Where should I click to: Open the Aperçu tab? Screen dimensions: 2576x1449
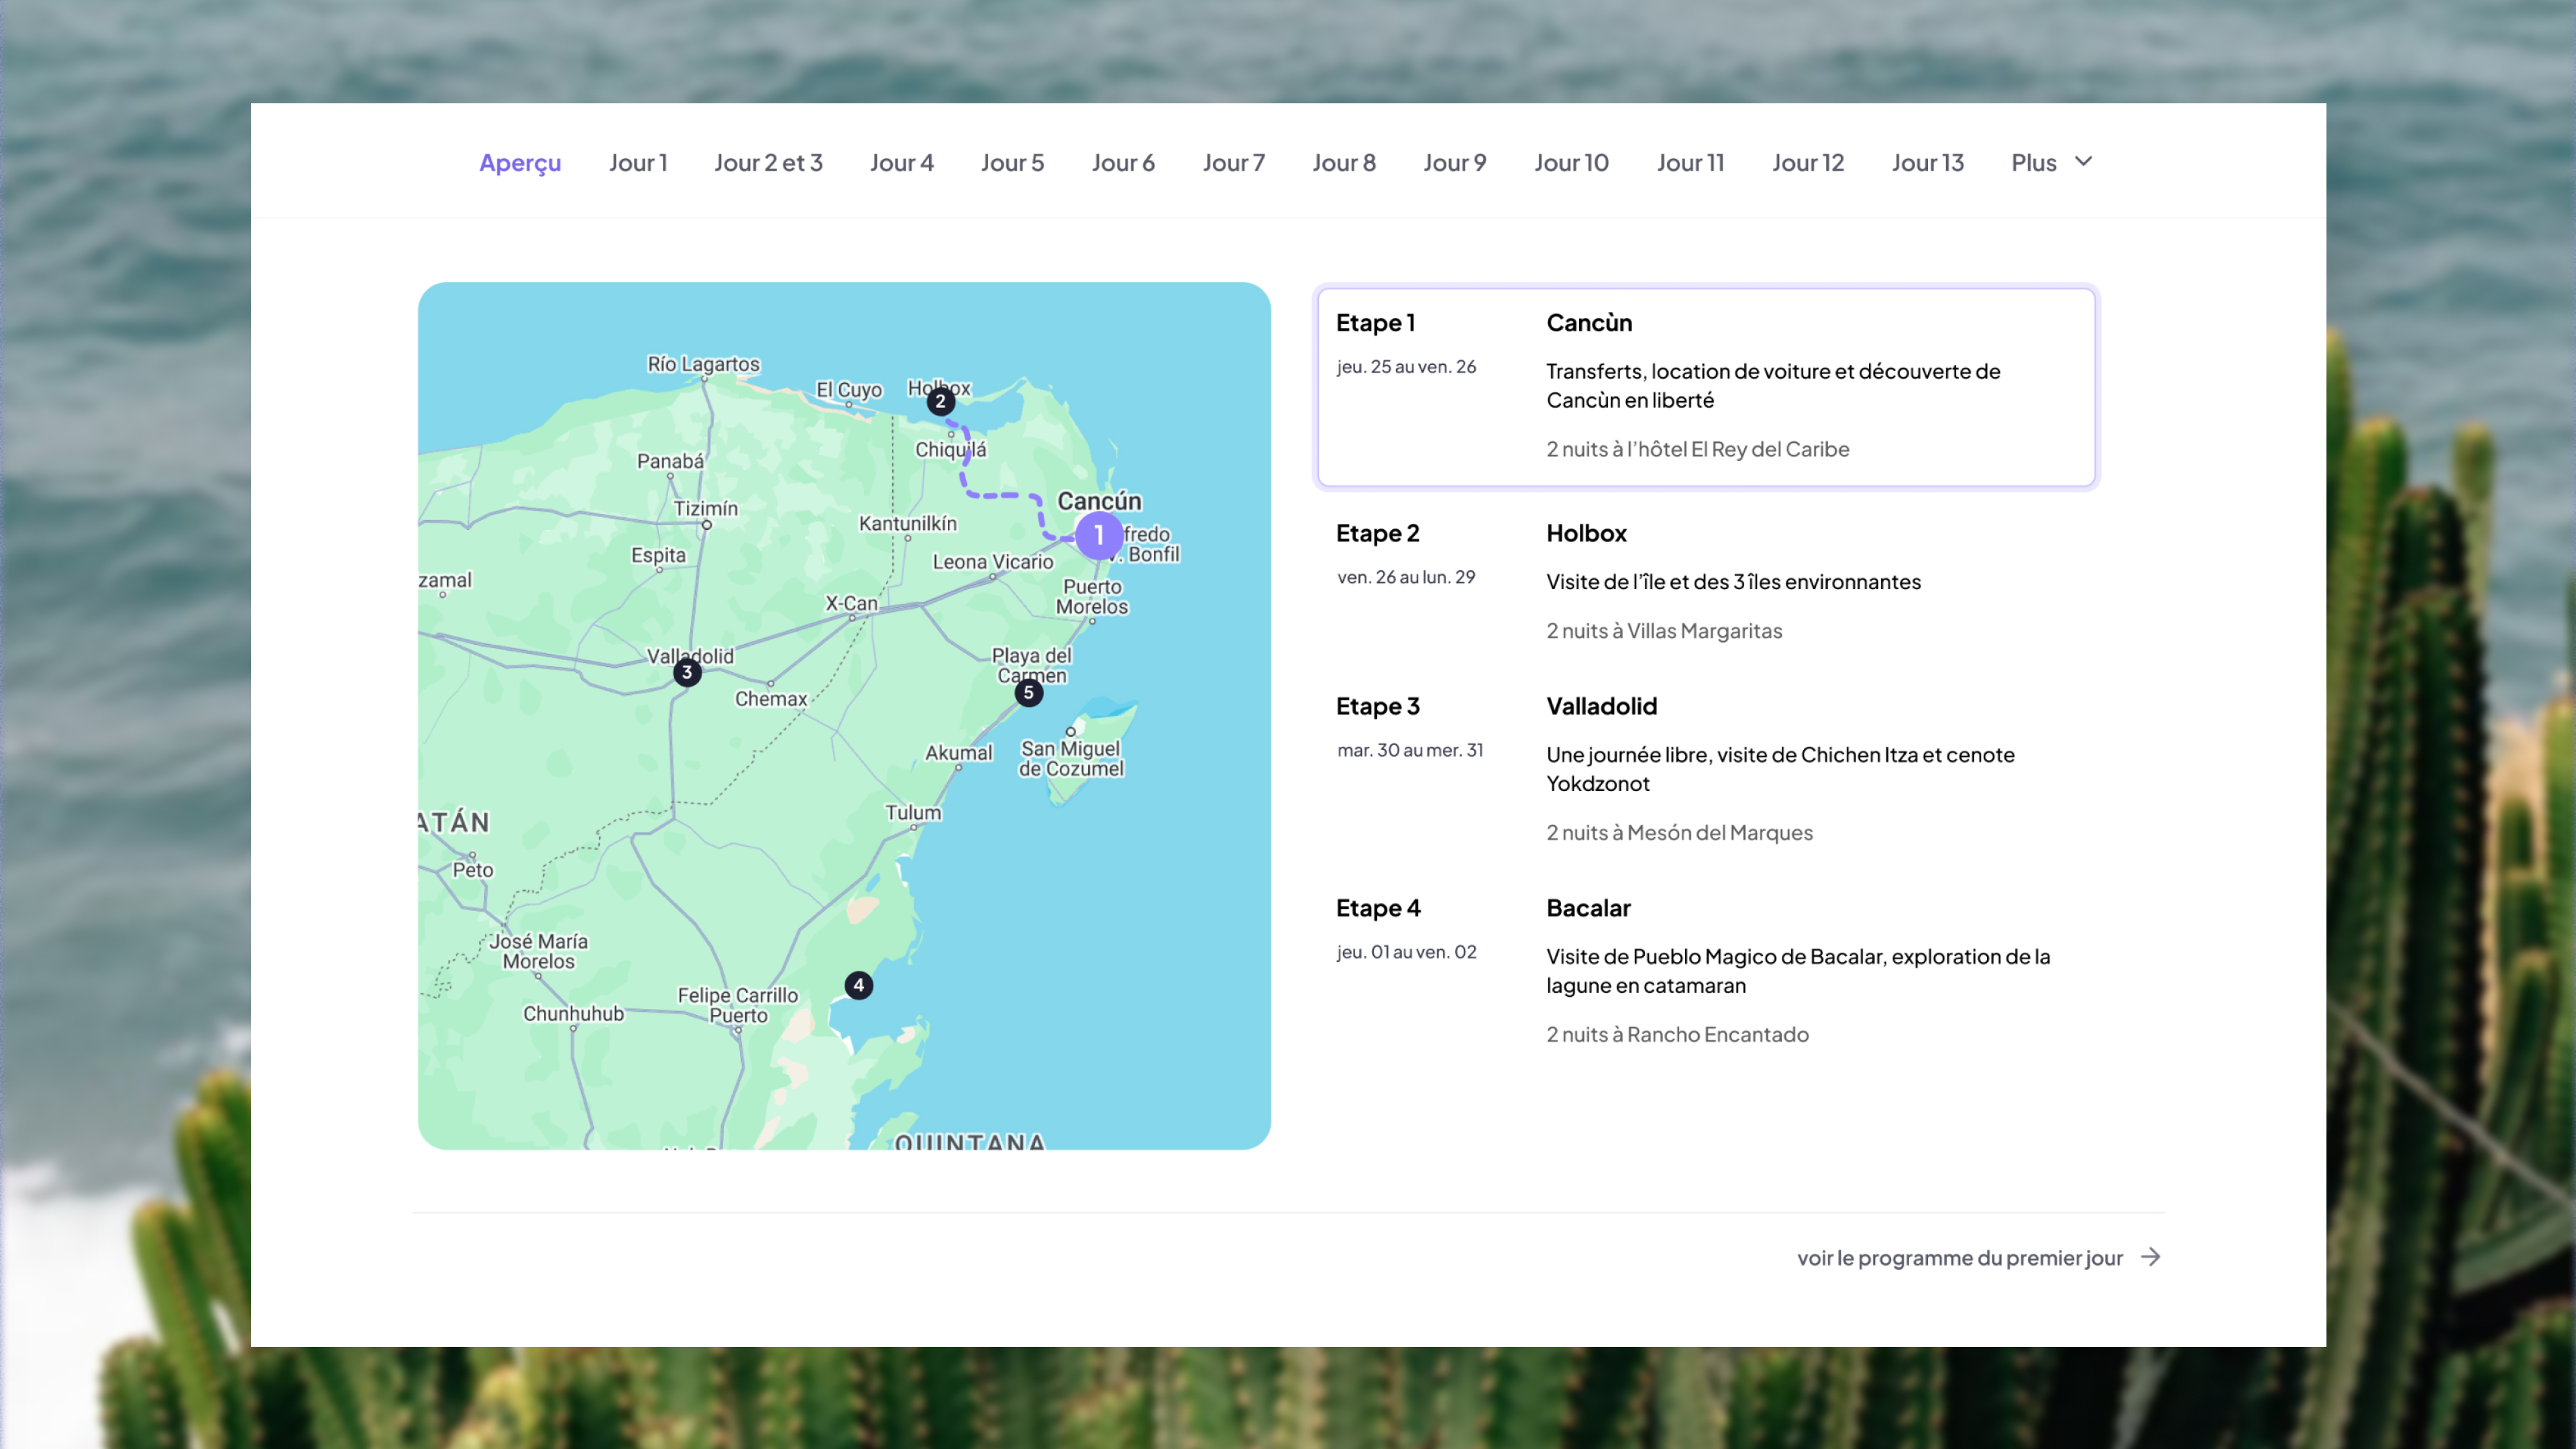coord(520,162)
